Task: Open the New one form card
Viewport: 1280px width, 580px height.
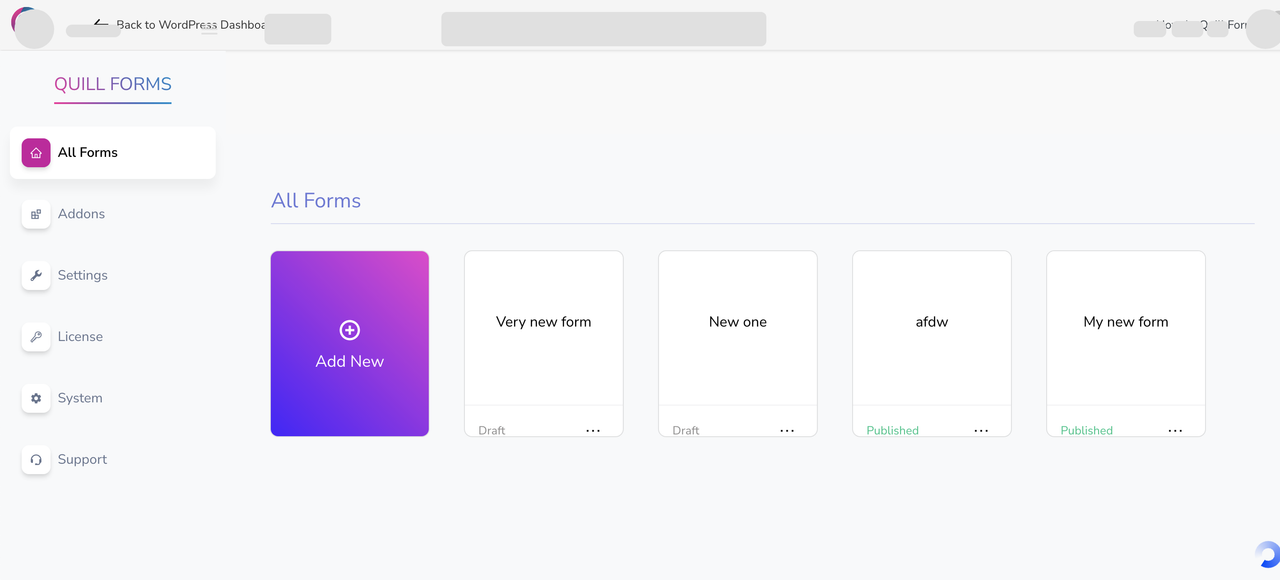Action: pos(738,344)
